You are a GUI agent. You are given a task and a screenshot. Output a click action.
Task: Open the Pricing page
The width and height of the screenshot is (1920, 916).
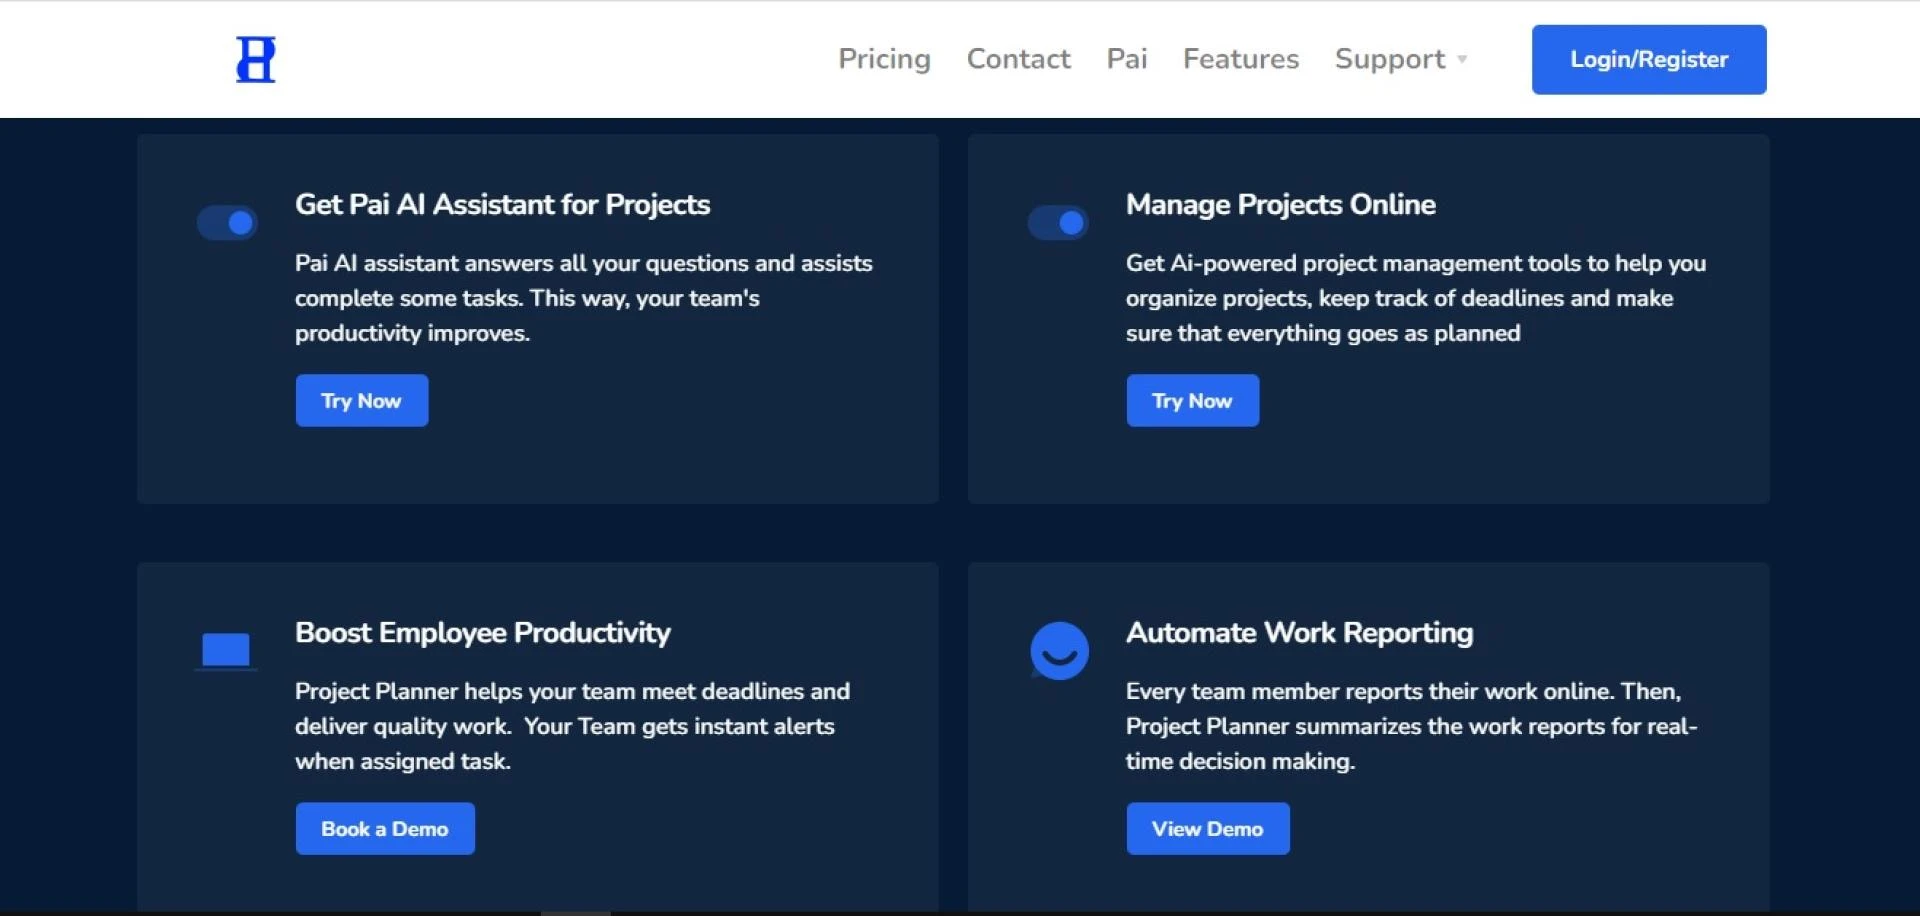point(884,59)
